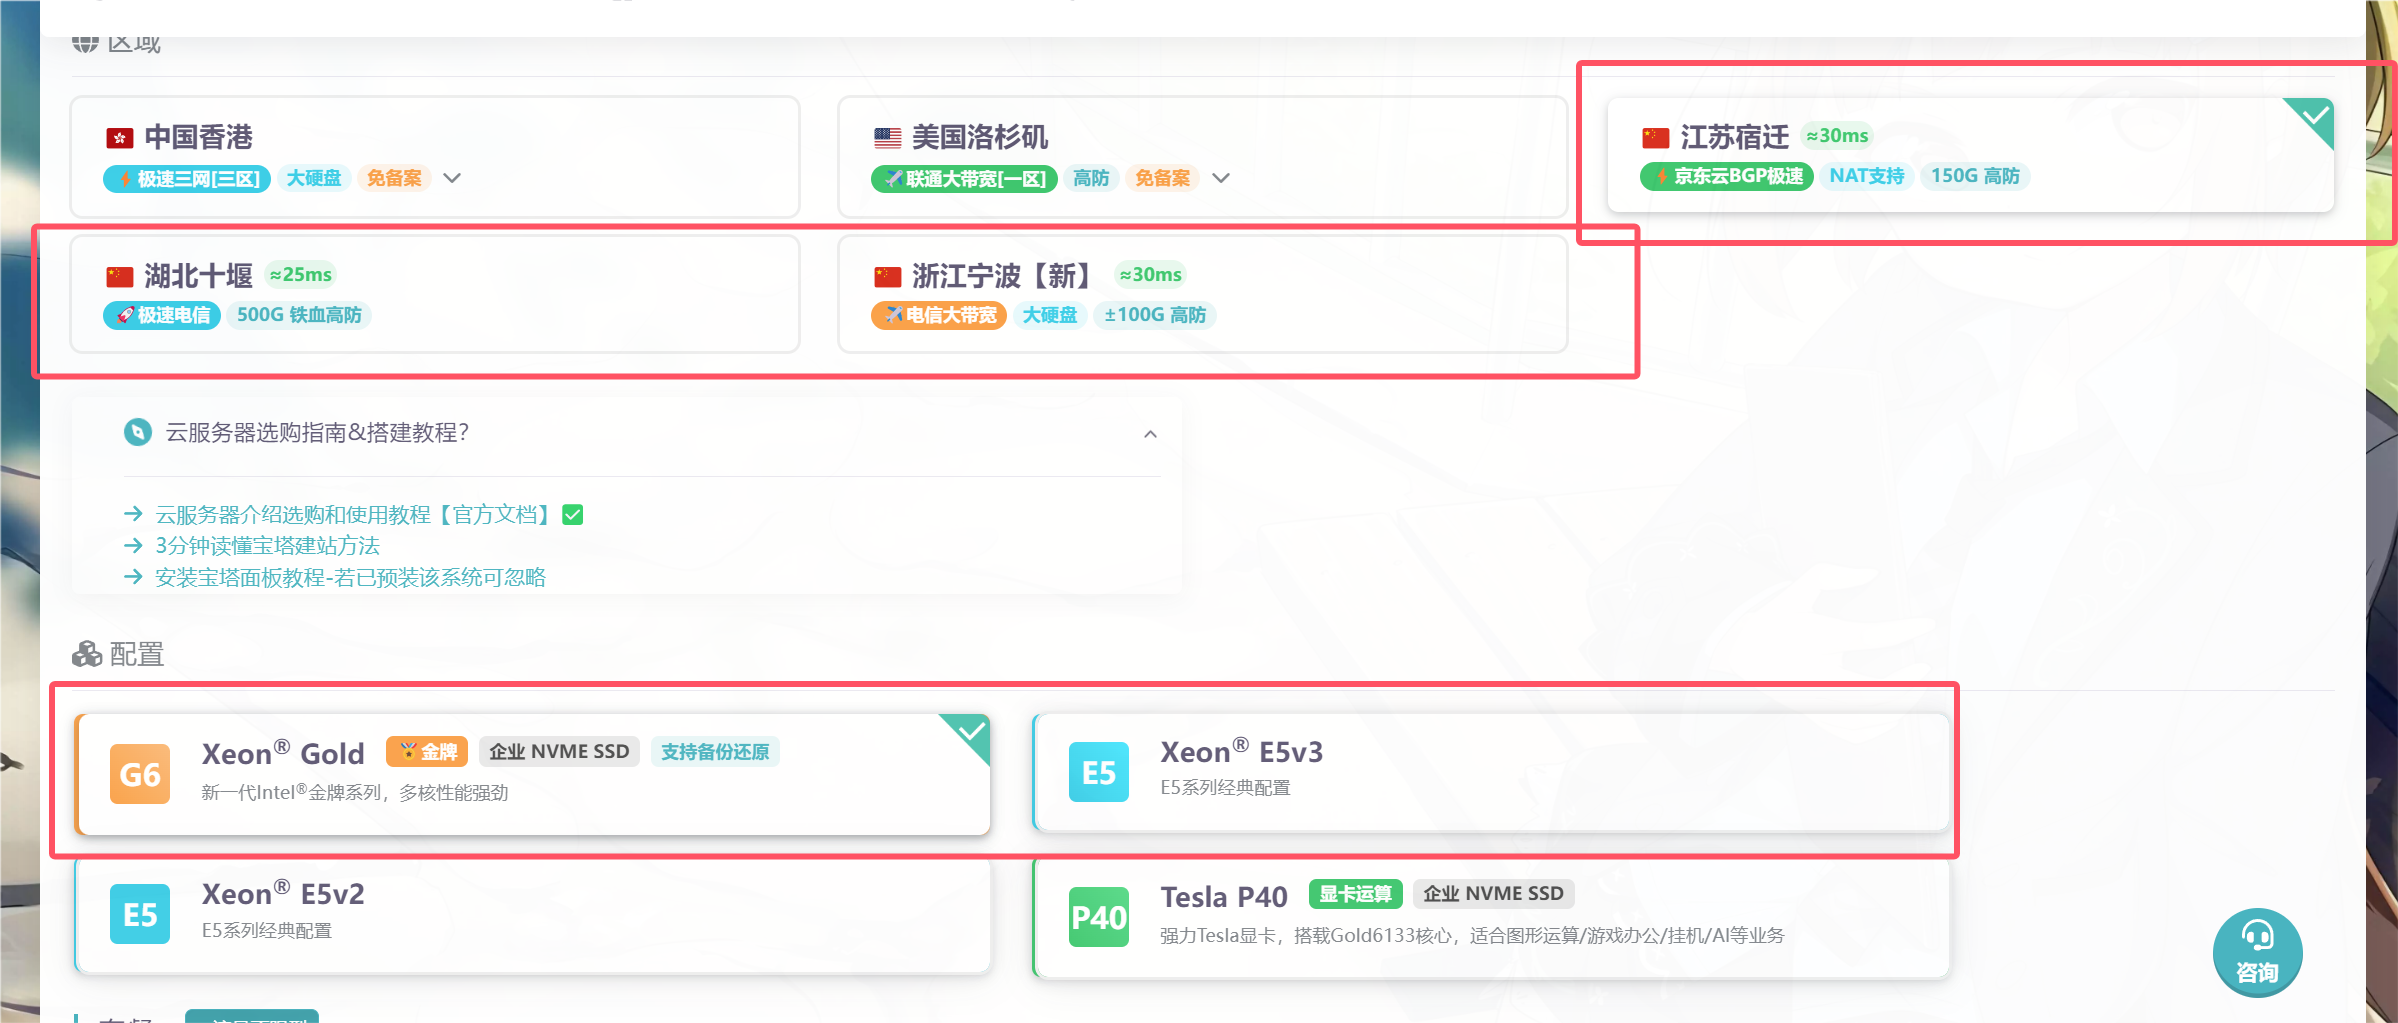Open the 3分钟读懂宝塔建站方法 link

[x=268, y=546]
